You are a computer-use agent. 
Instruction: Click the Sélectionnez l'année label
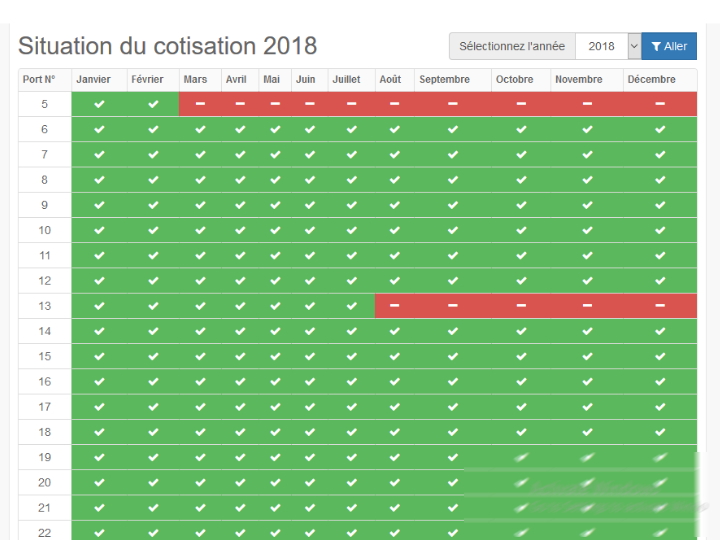pos(513,46)
